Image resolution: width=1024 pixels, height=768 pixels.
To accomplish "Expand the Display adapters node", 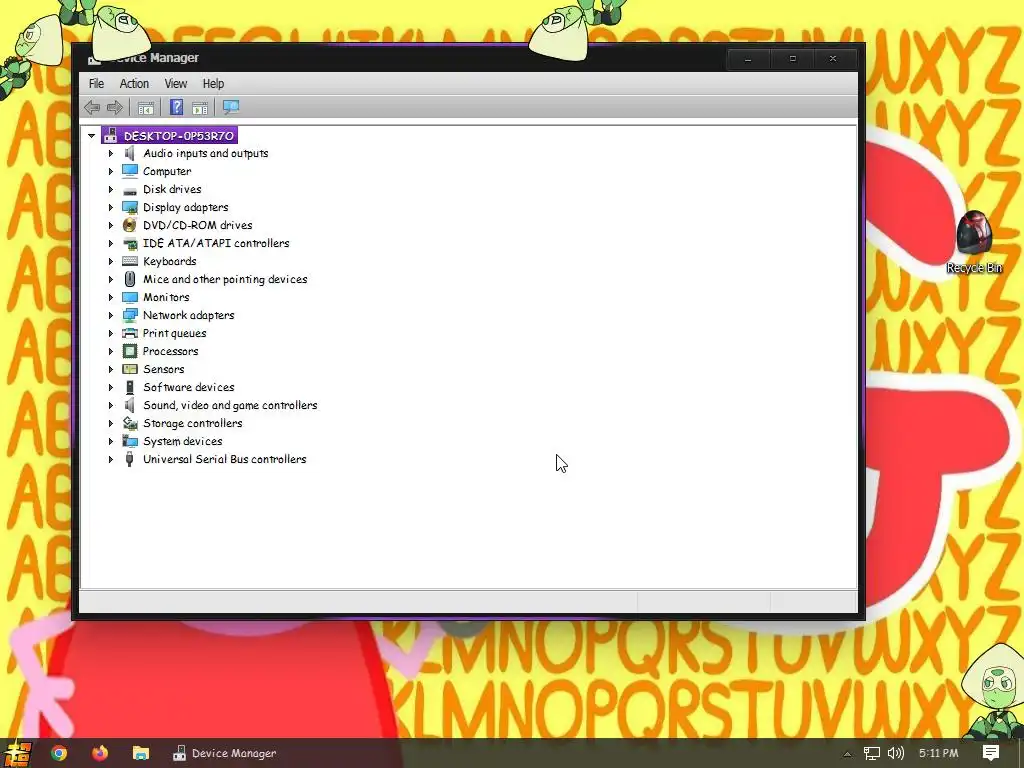I will pos(110,207).
